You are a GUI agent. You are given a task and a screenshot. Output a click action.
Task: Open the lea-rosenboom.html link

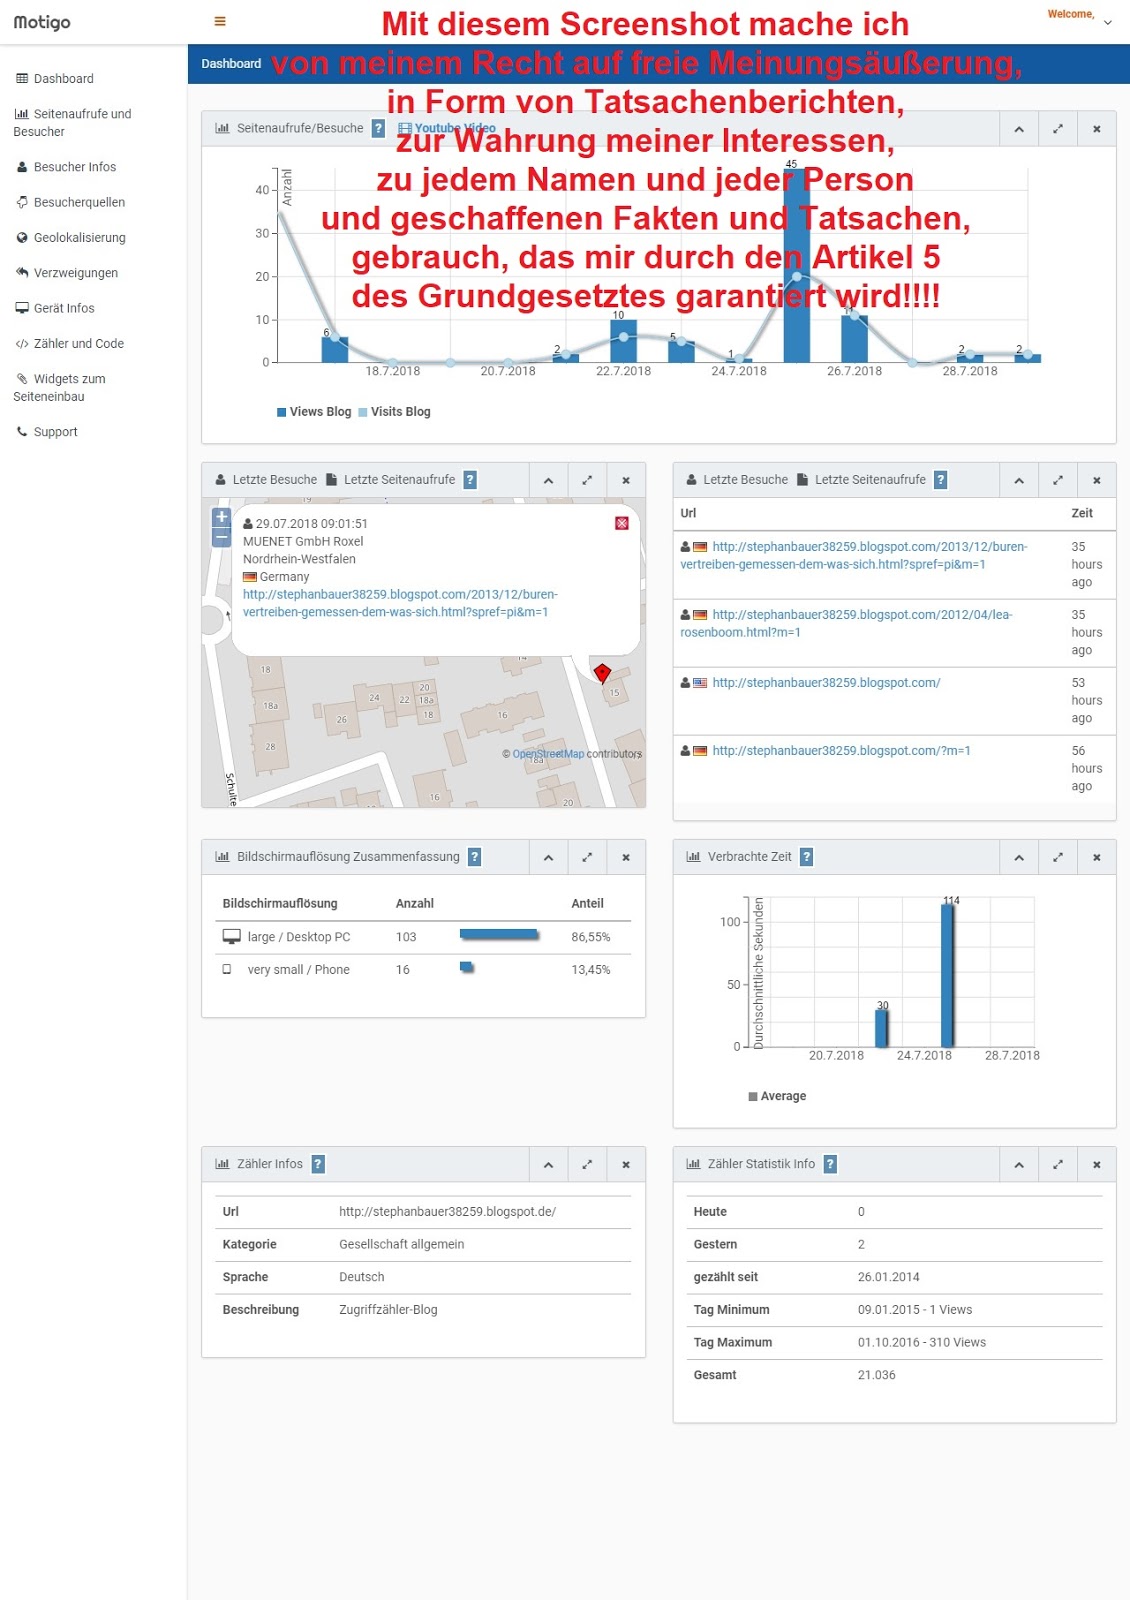click(x=846, y=624)
